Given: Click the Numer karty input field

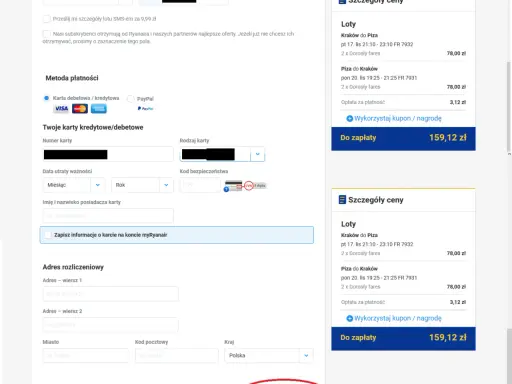Looking at the screenshot, I should (x=108, y=154).
